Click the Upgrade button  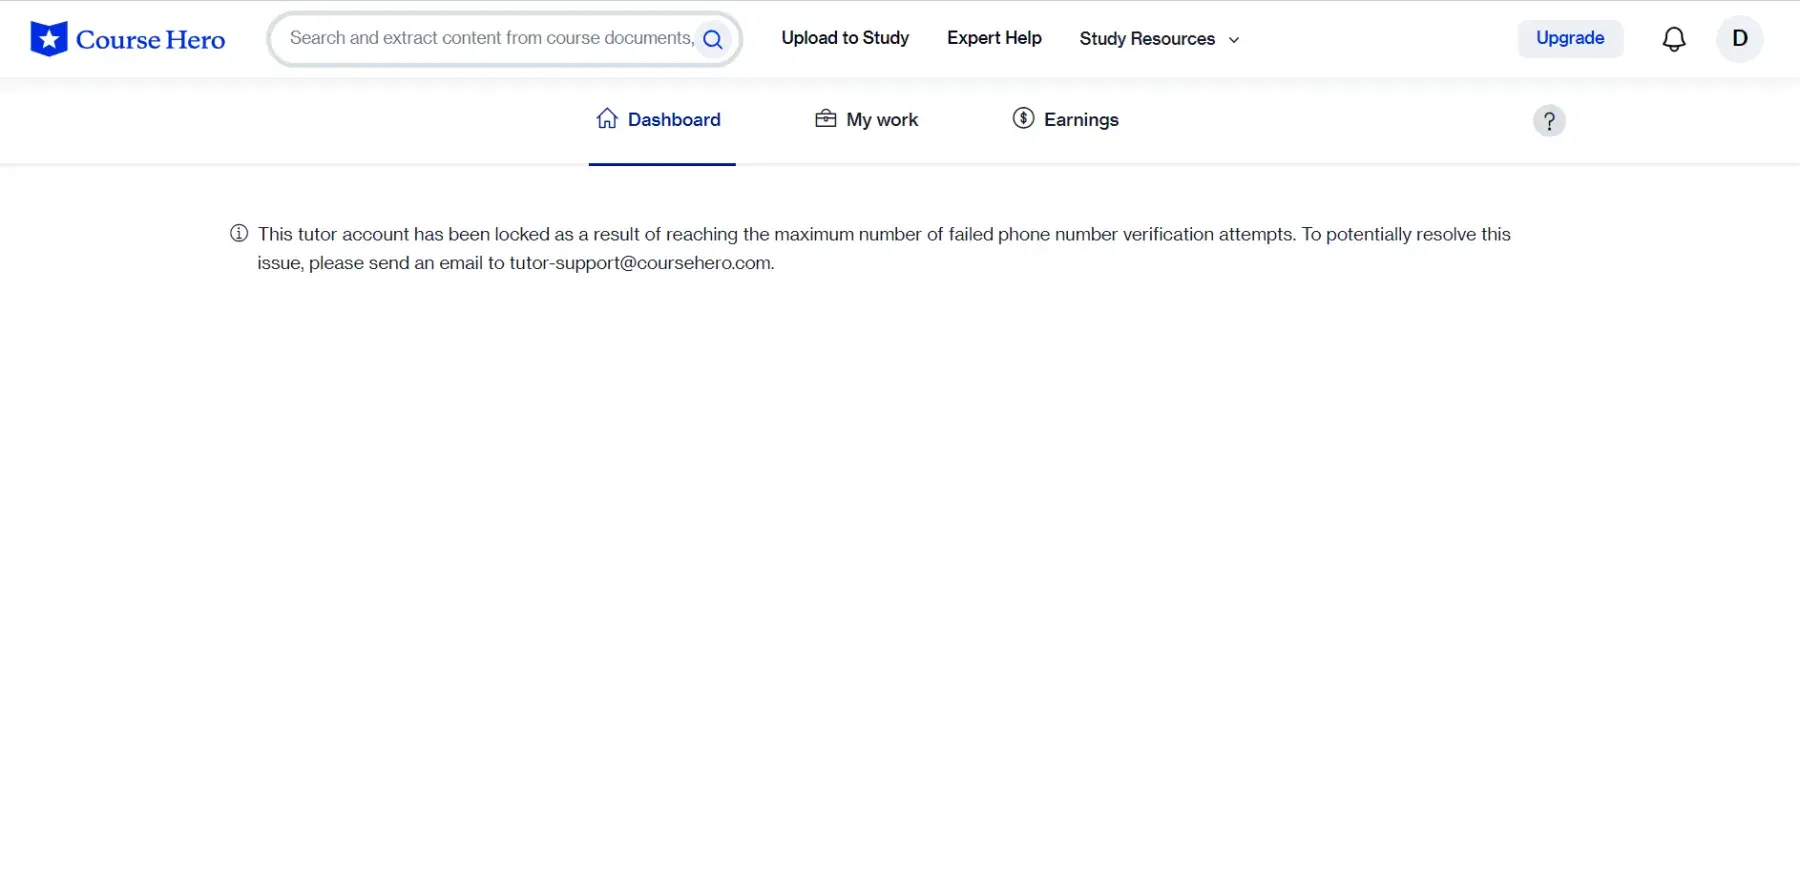click(x=1569, y=38)
